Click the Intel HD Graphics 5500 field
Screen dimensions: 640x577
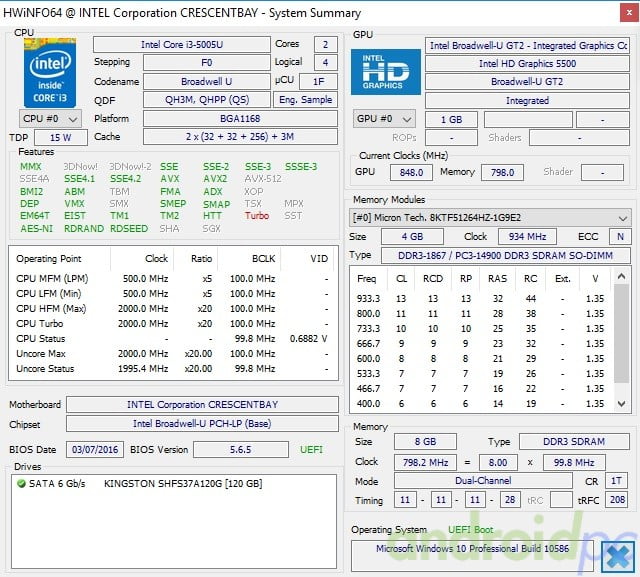[527, 64]
